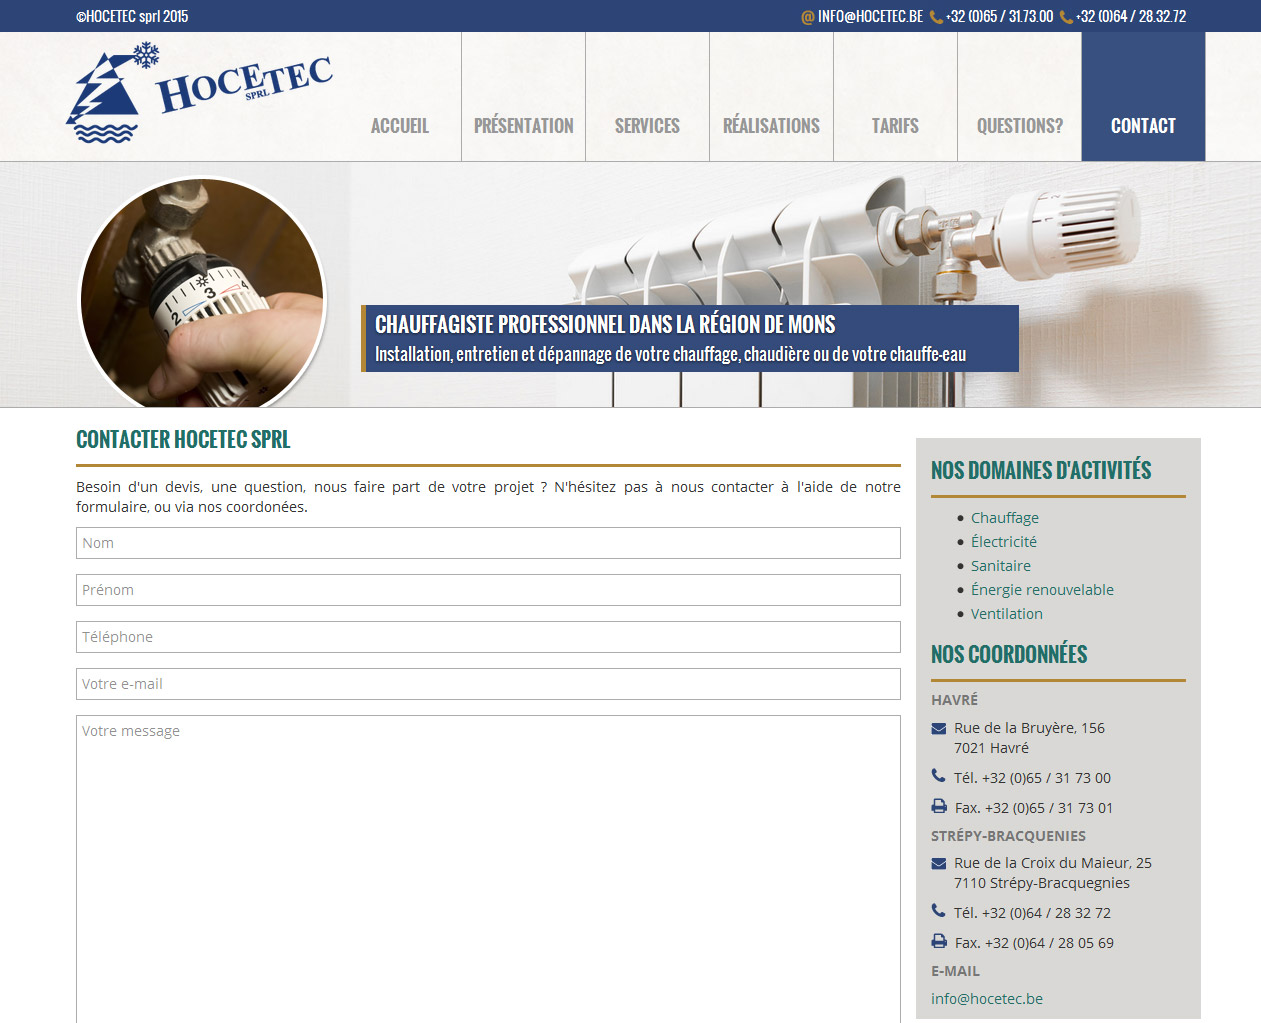
Task: Click the Nos domaines d'activités heading
Action: click(1041, 471)
